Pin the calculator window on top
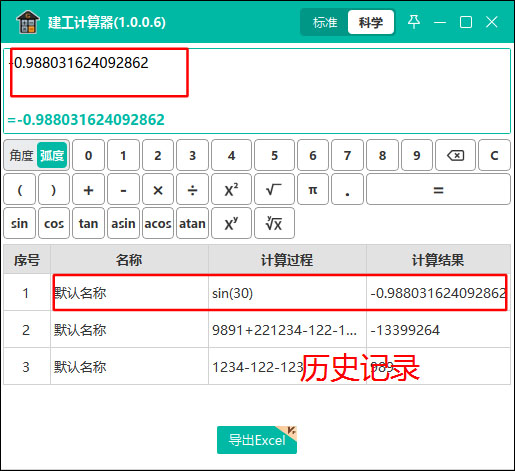 pos(414,22)
